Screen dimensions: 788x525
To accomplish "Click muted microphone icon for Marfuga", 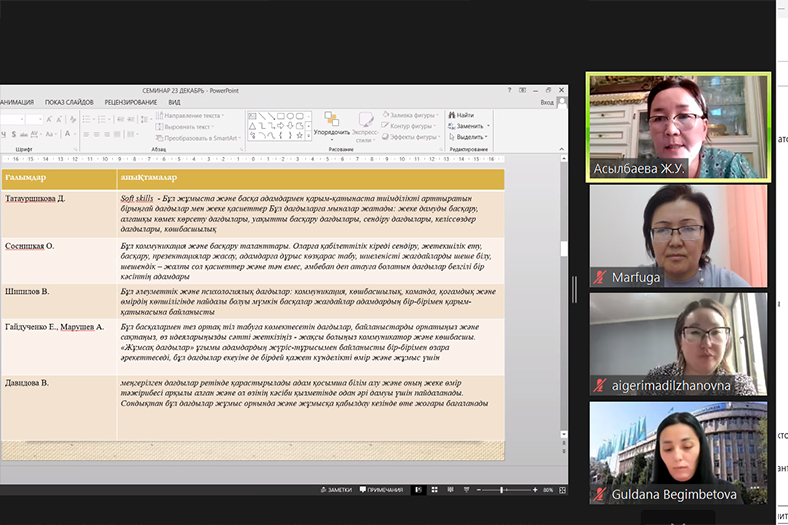I will (x=600, y=277).
